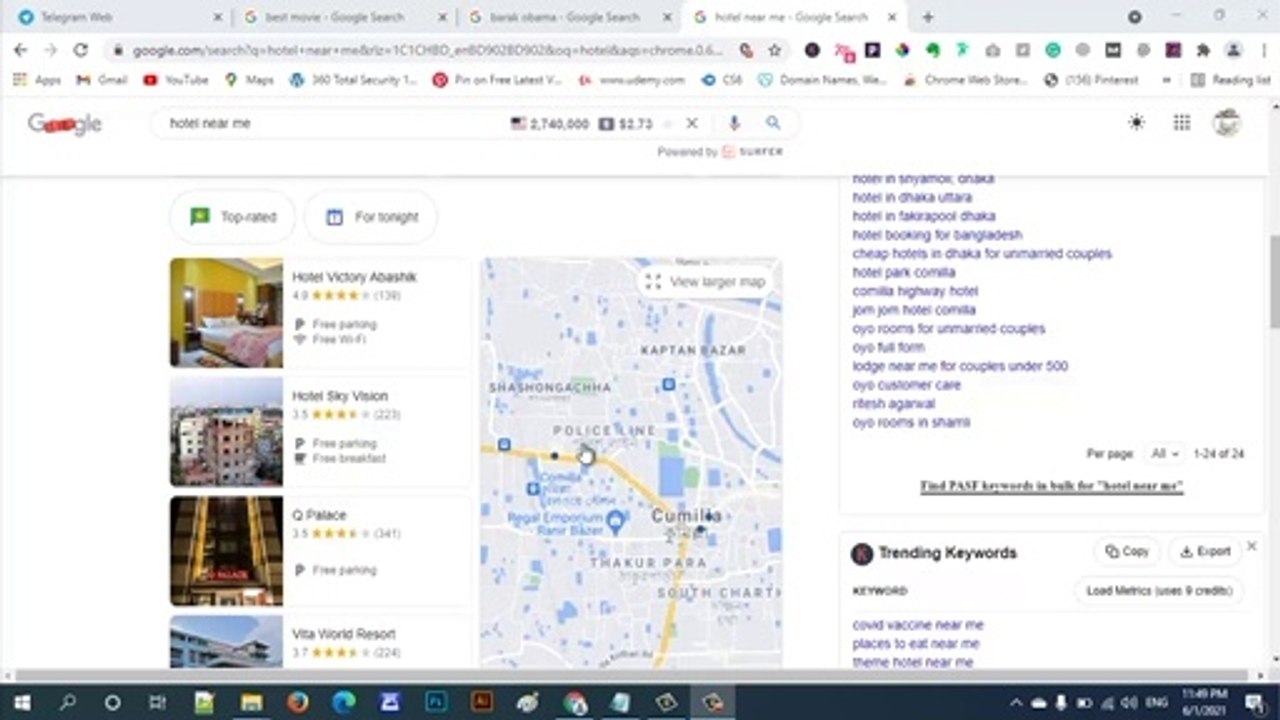Toggle the Top-rated filter chip

[x=232, y=217]
